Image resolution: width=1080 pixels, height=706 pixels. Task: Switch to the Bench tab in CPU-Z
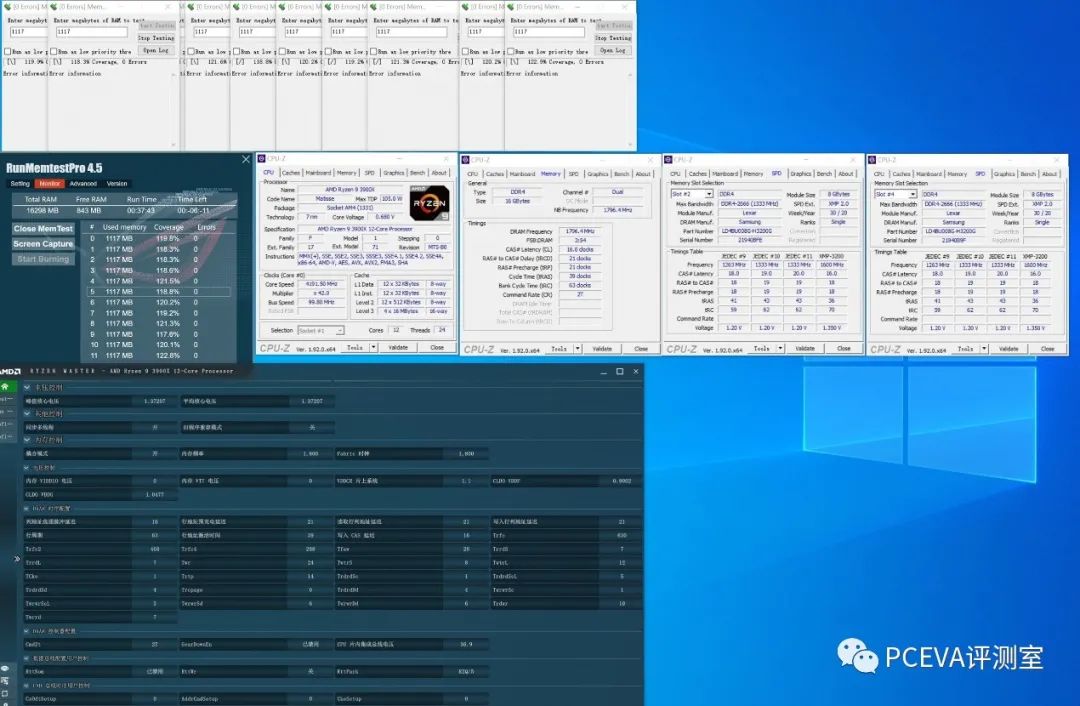point(418,172)
